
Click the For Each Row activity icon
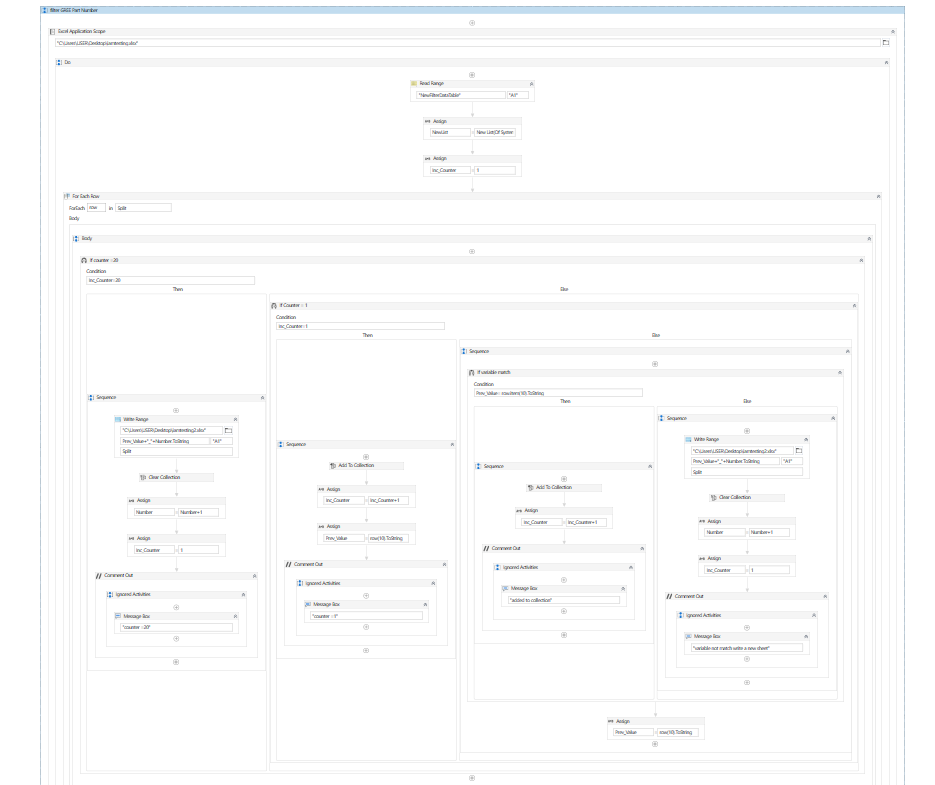coord(67,196)
